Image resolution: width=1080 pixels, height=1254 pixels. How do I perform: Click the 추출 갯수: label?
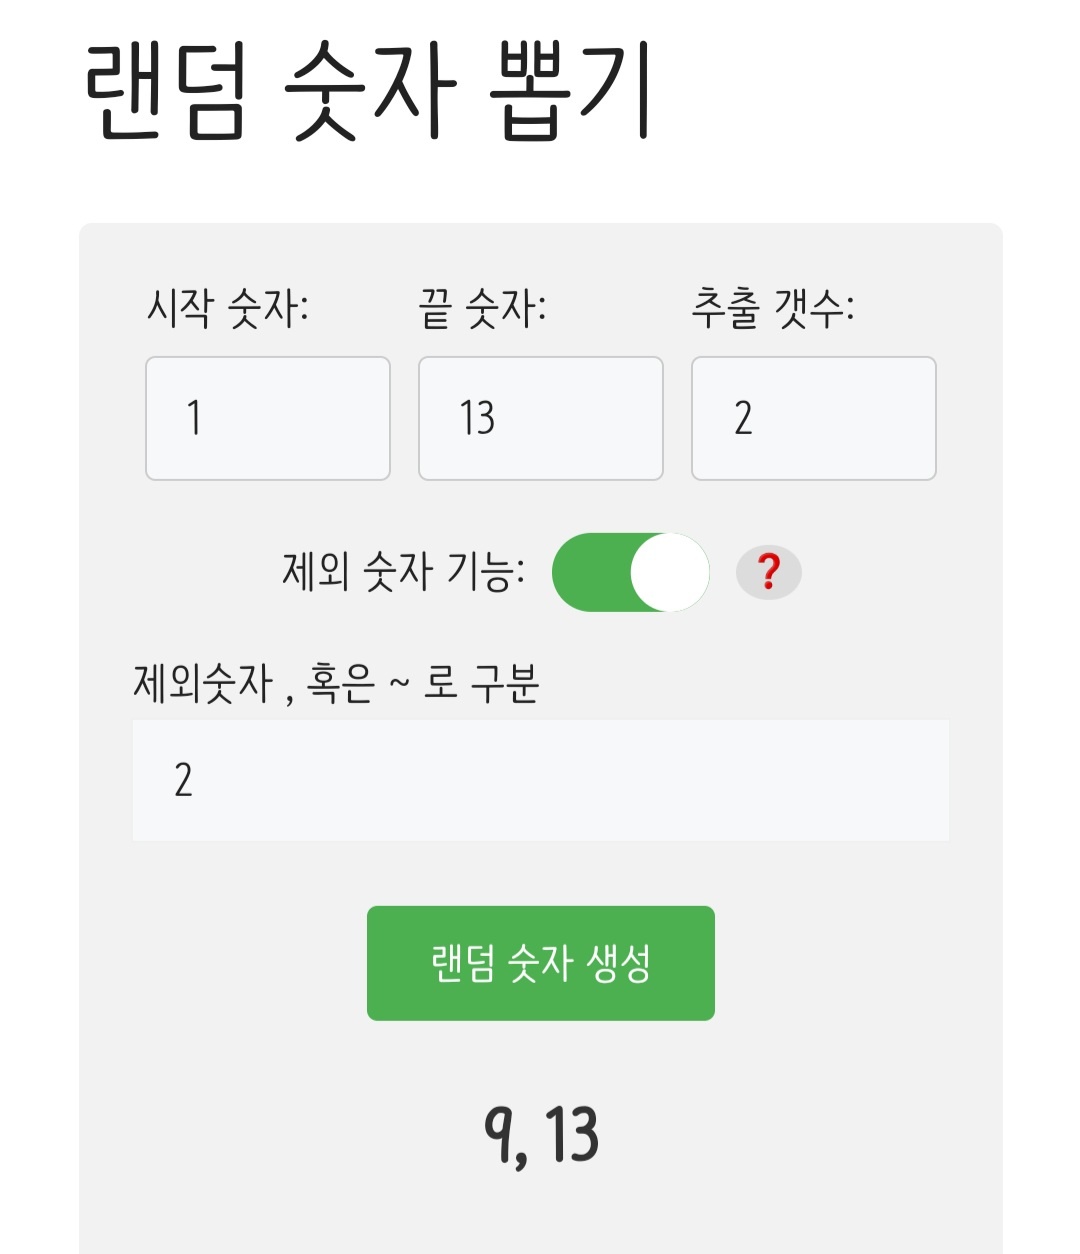[772, 308]
